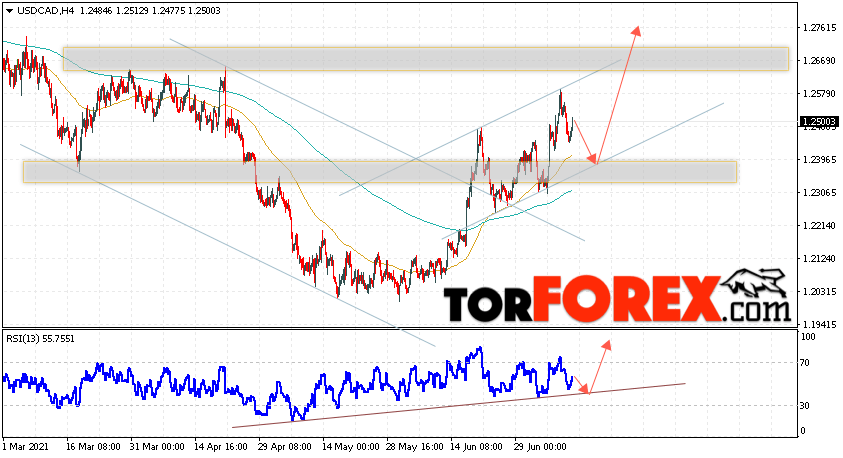Click the RSI level 0 label
The image size is (843, 458).
point(803,431)
